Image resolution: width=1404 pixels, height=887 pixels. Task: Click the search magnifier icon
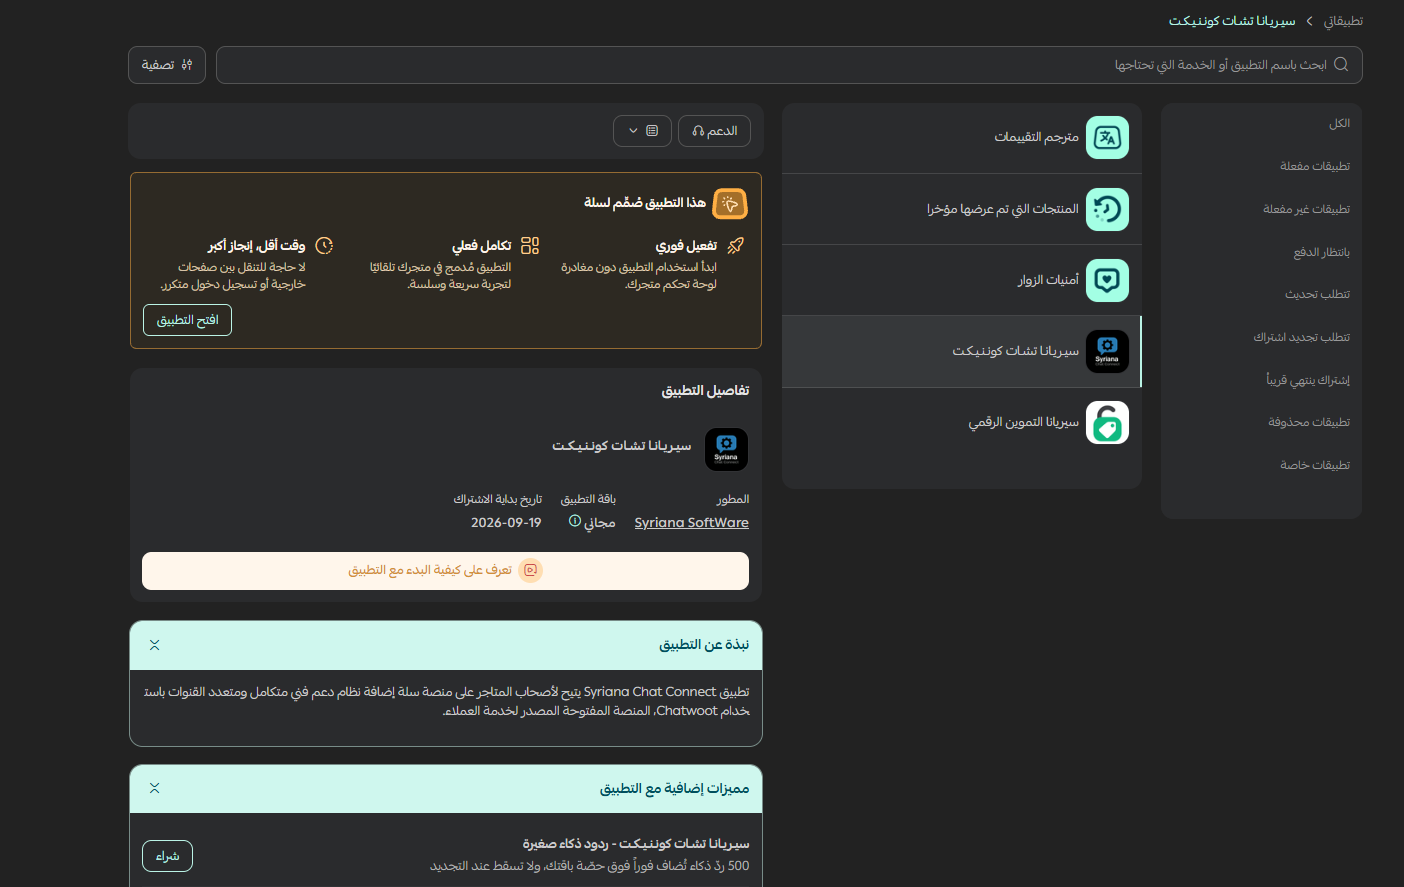click(x=1341, y=65)
